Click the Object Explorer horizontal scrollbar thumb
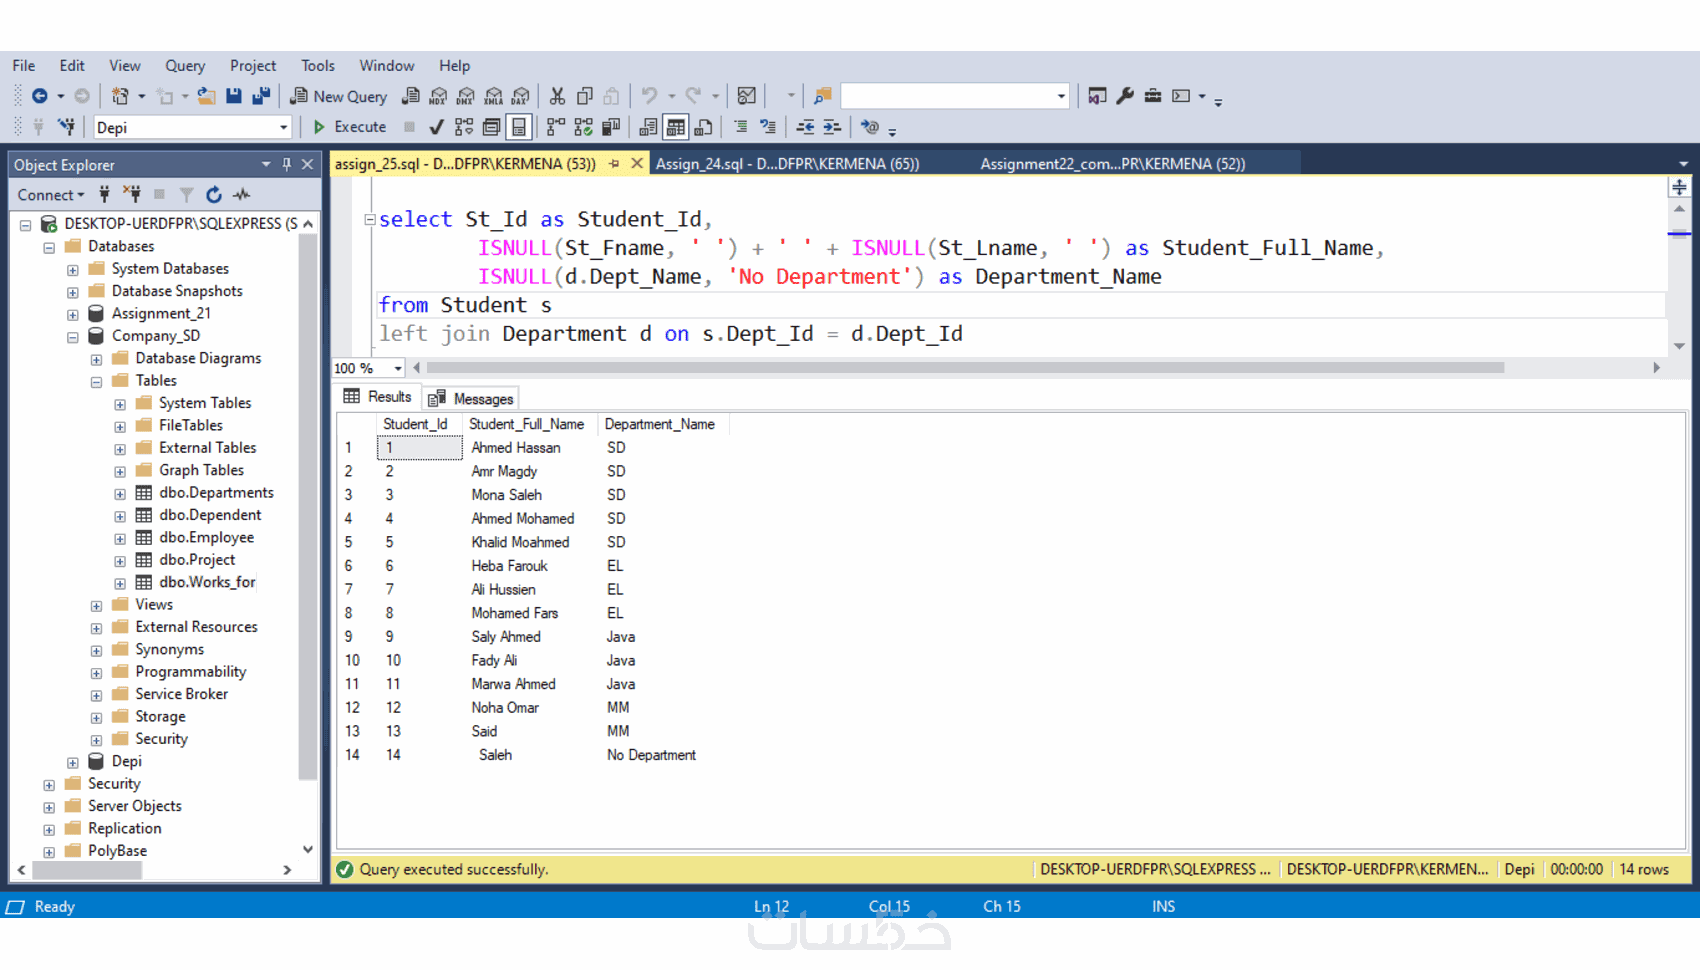The width and height of the screenshot is (1700, 970). click(87, 870)
